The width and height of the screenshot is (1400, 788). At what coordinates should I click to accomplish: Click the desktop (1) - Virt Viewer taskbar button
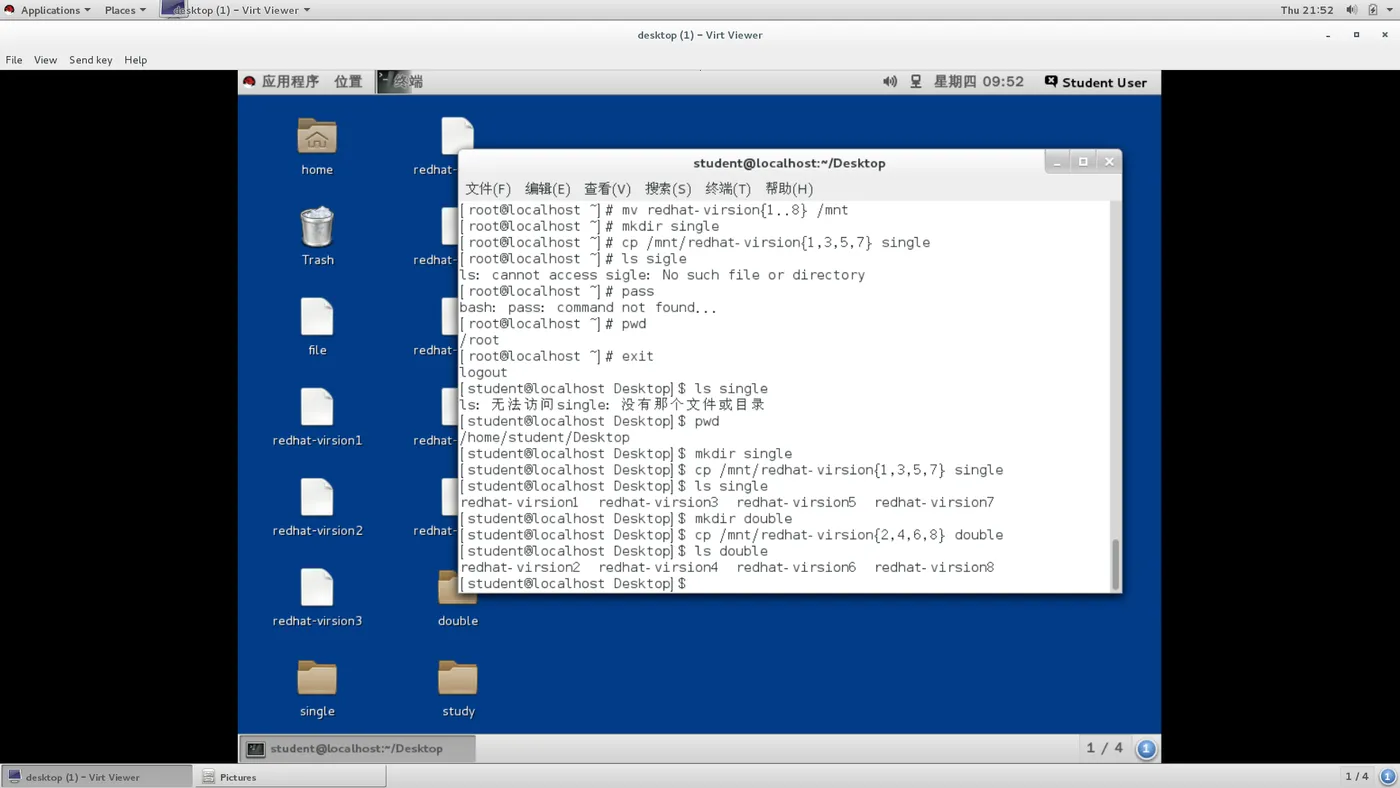pos(96,777)
